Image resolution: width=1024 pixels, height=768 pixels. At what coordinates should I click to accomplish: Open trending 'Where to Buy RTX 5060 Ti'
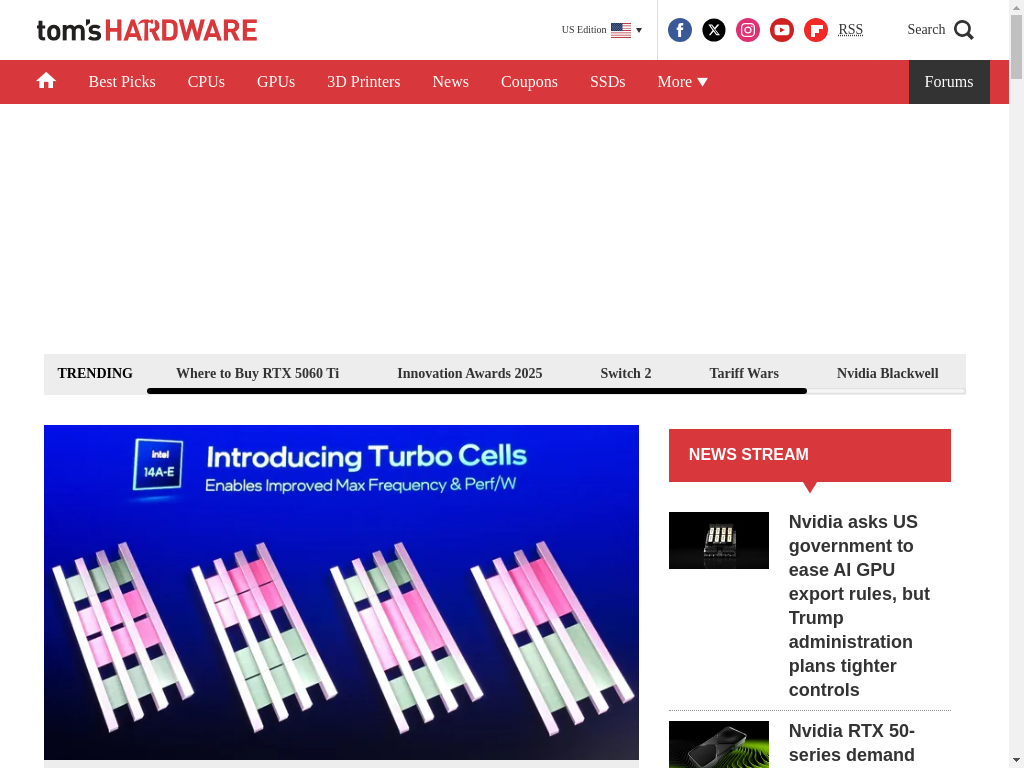click(257, 373)
